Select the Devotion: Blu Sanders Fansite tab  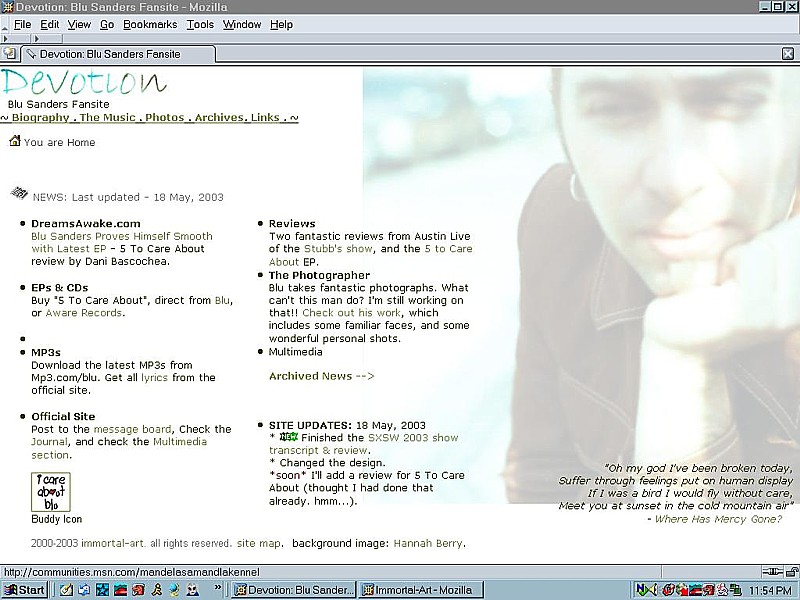tap(117, 54)
